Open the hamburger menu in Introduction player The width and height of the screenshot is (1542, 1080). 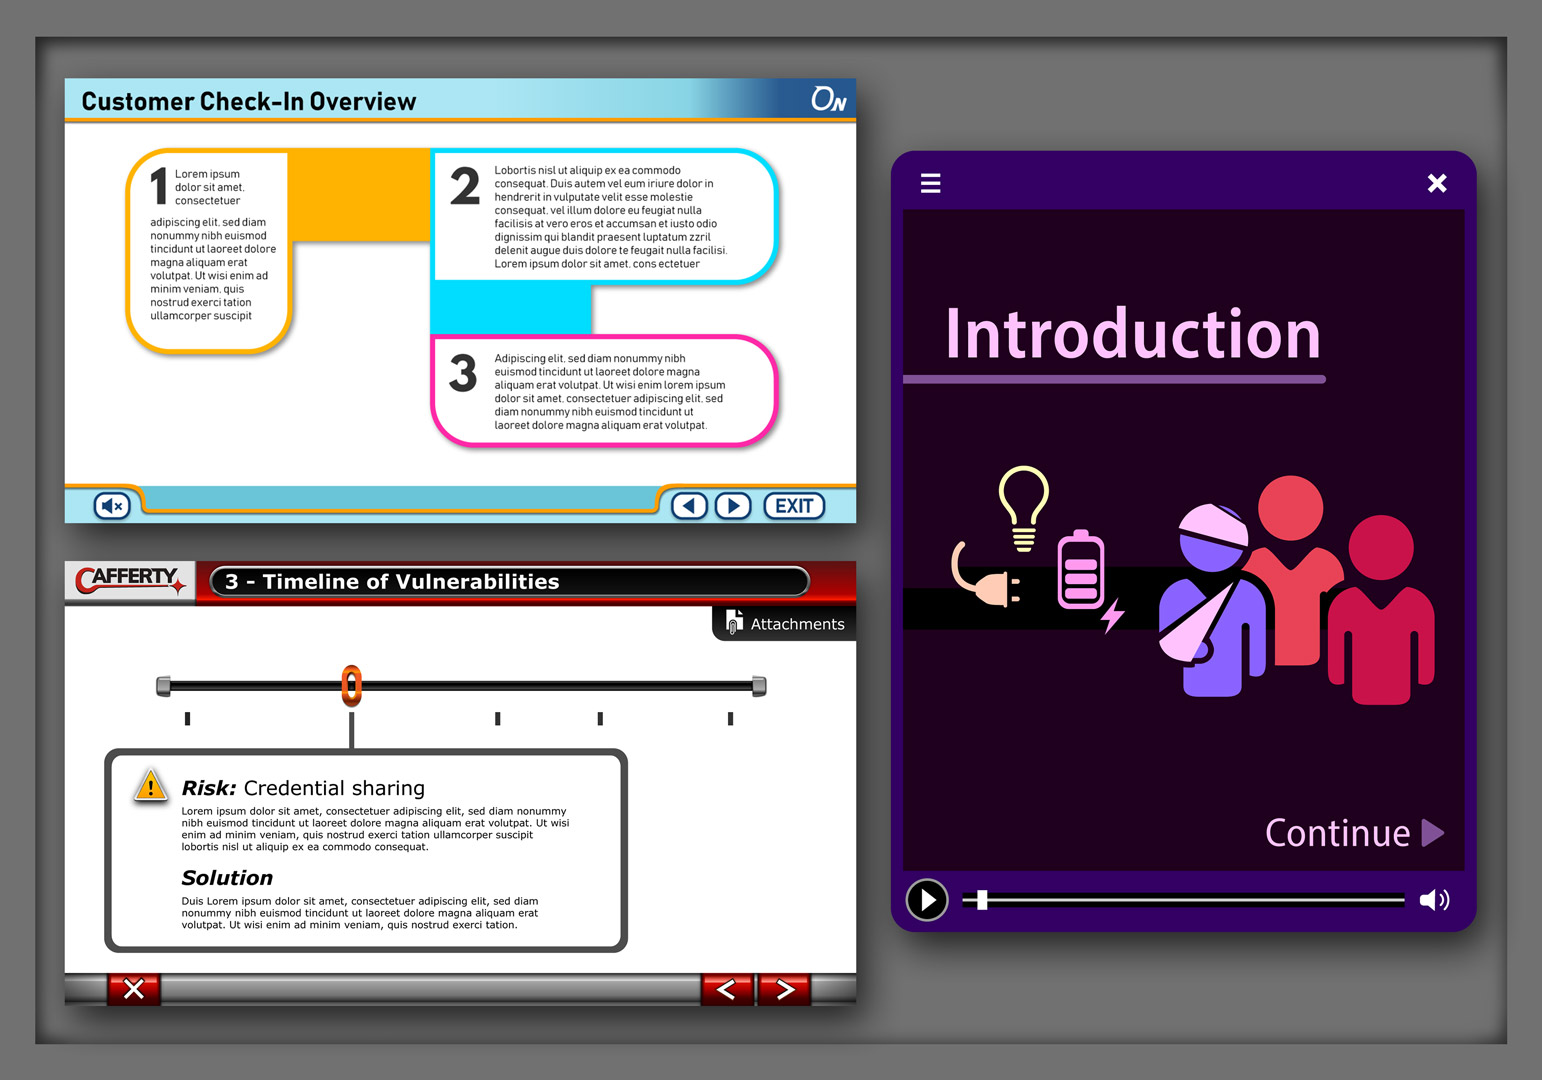point(930,183)
